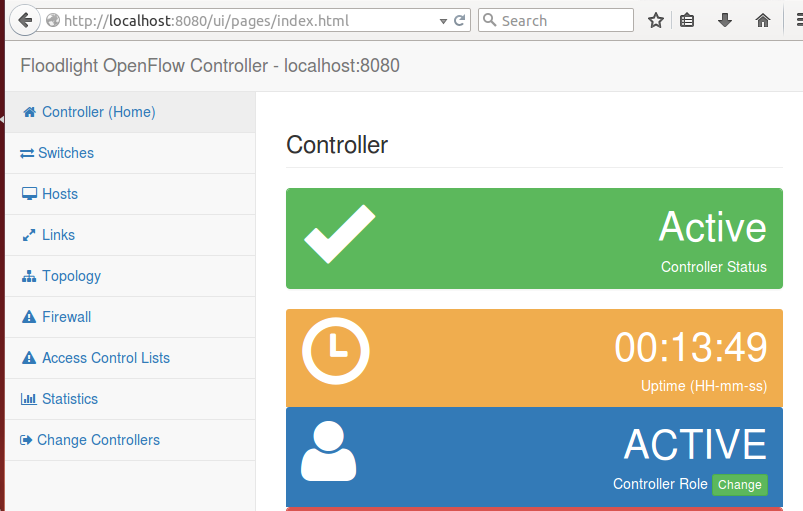
Task: Click the Controller Status label
Action: tap(713, 267)
